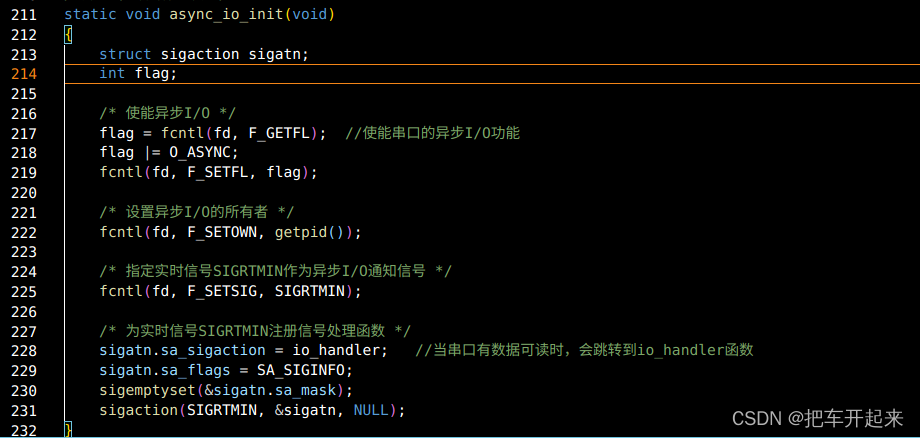Click F_SETOWN in the fcntl call
920x438 pixels.
click(221, 232)
